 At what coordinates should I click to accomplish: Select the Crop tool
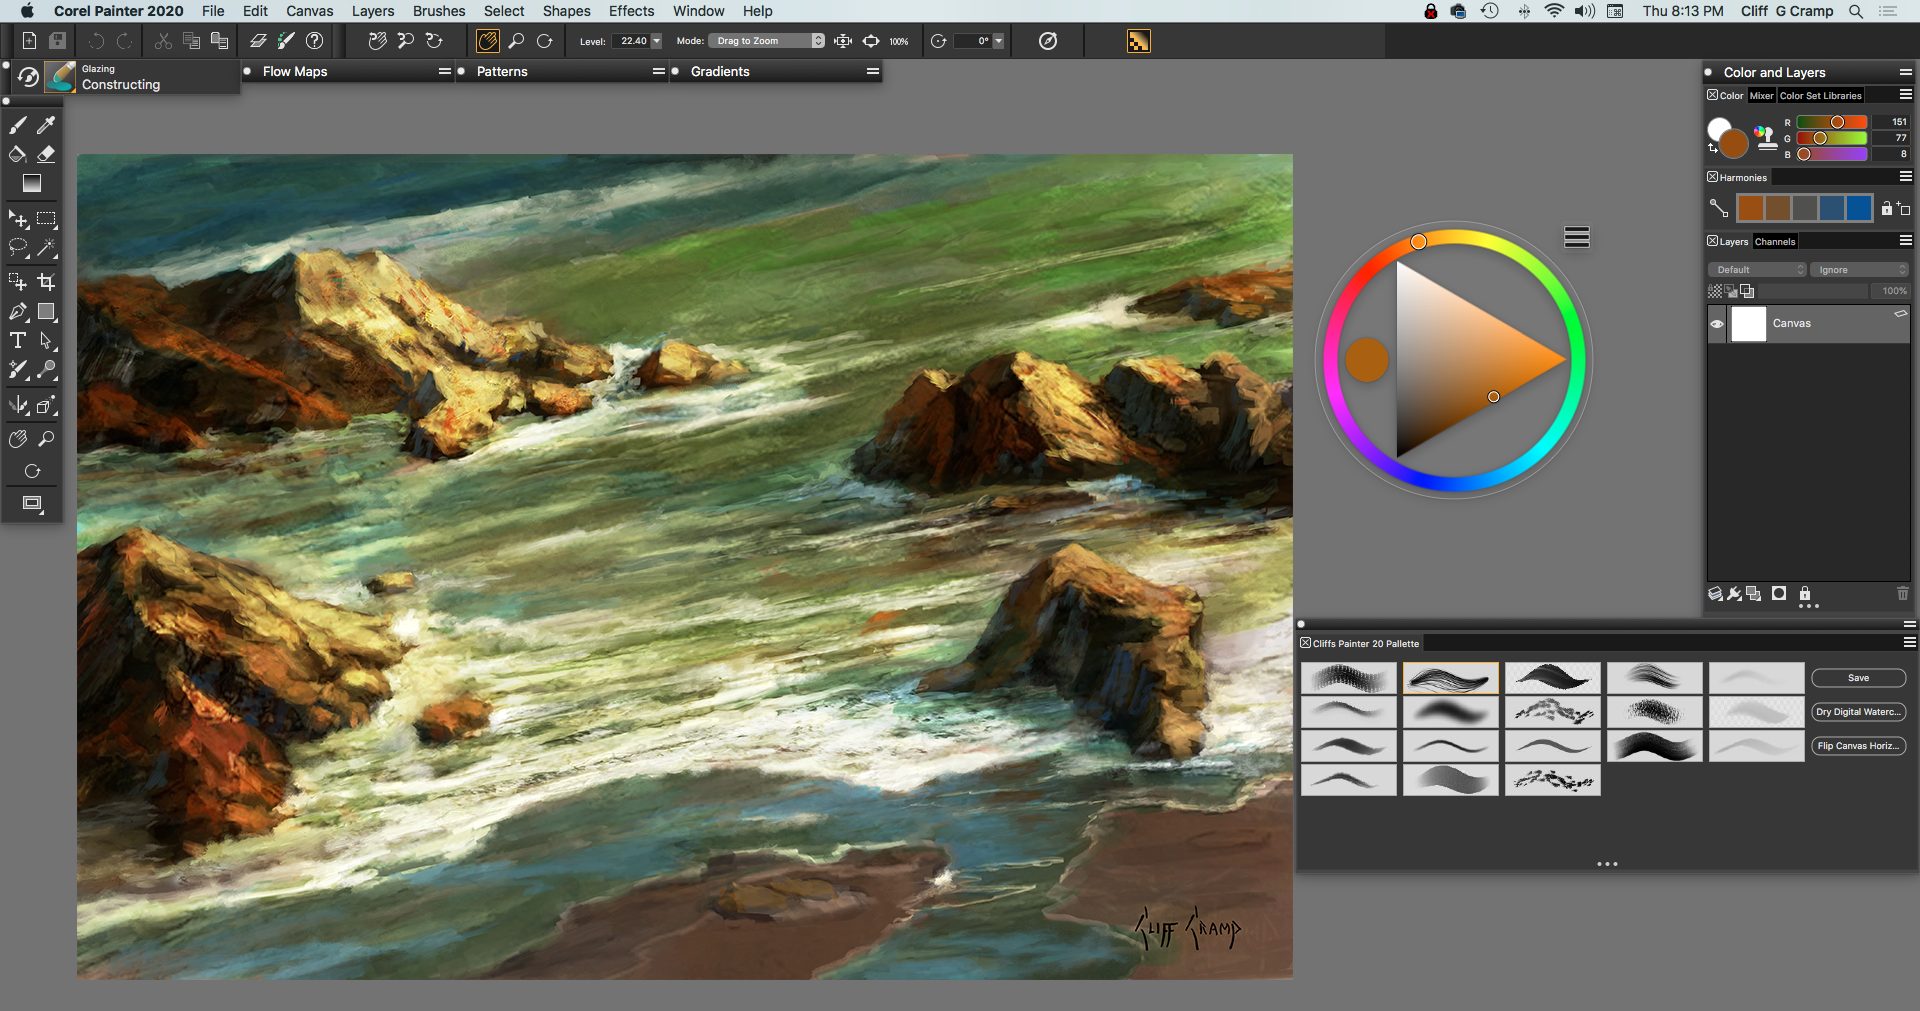46,282
